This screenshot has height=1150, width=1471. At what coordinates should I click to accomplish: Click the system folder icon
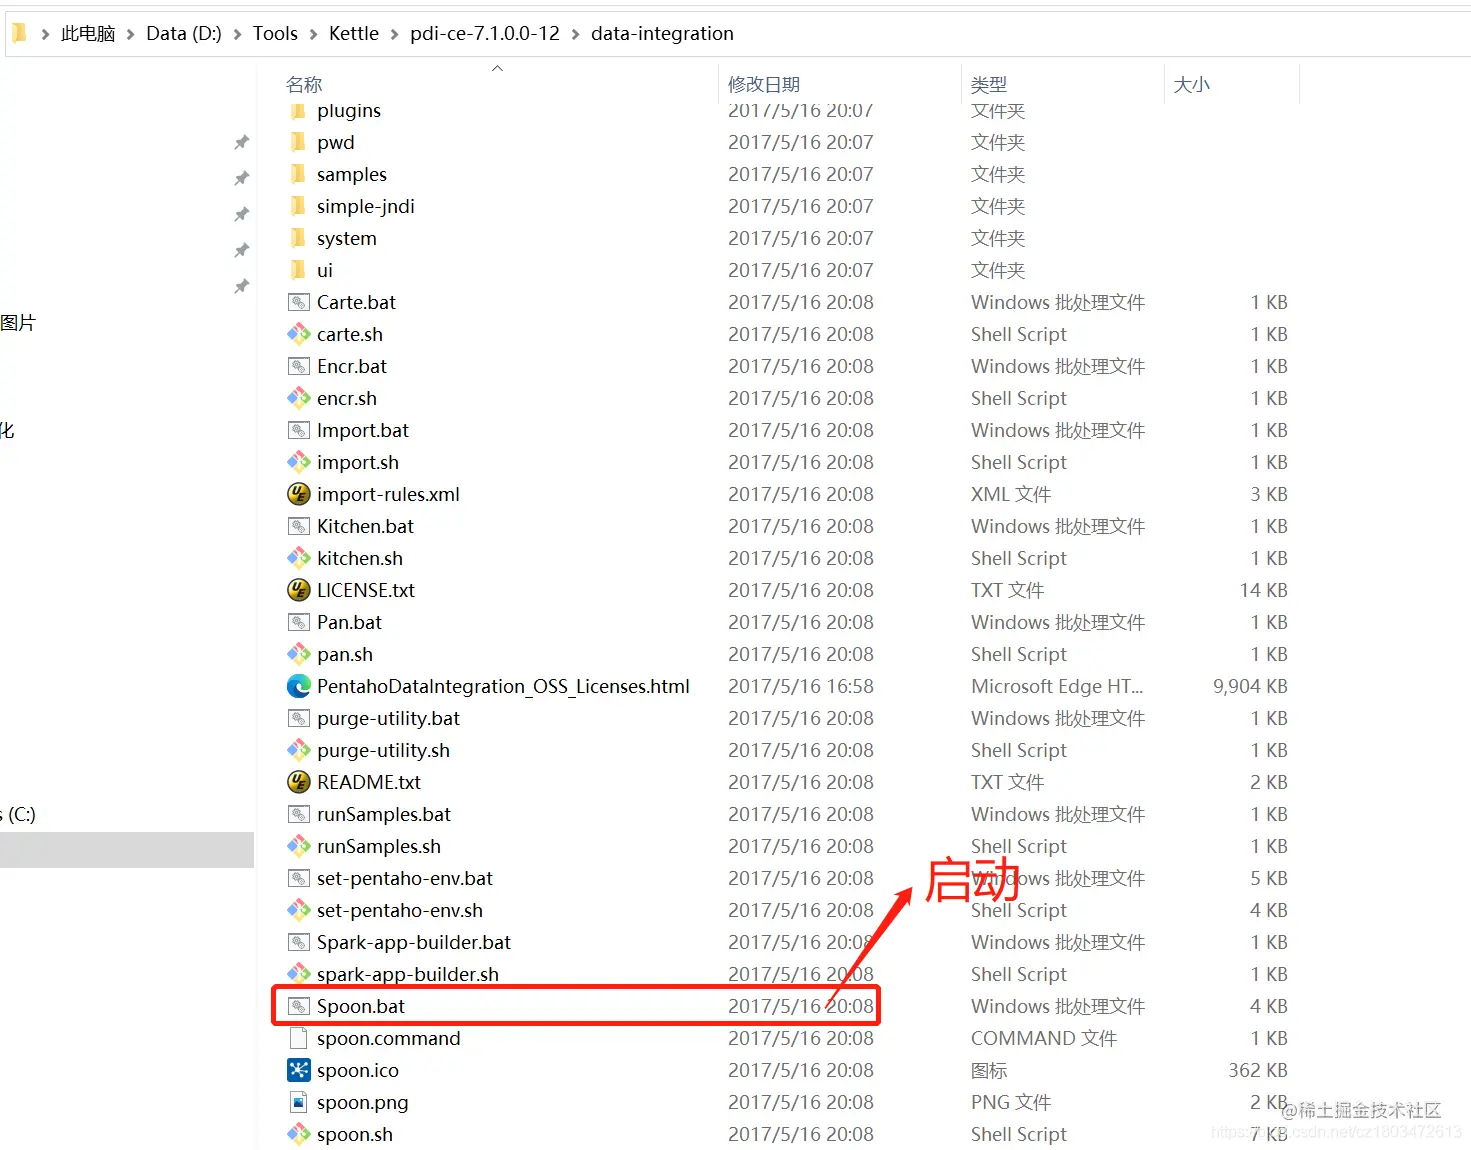pyautogui.click(x=298, y=238)
